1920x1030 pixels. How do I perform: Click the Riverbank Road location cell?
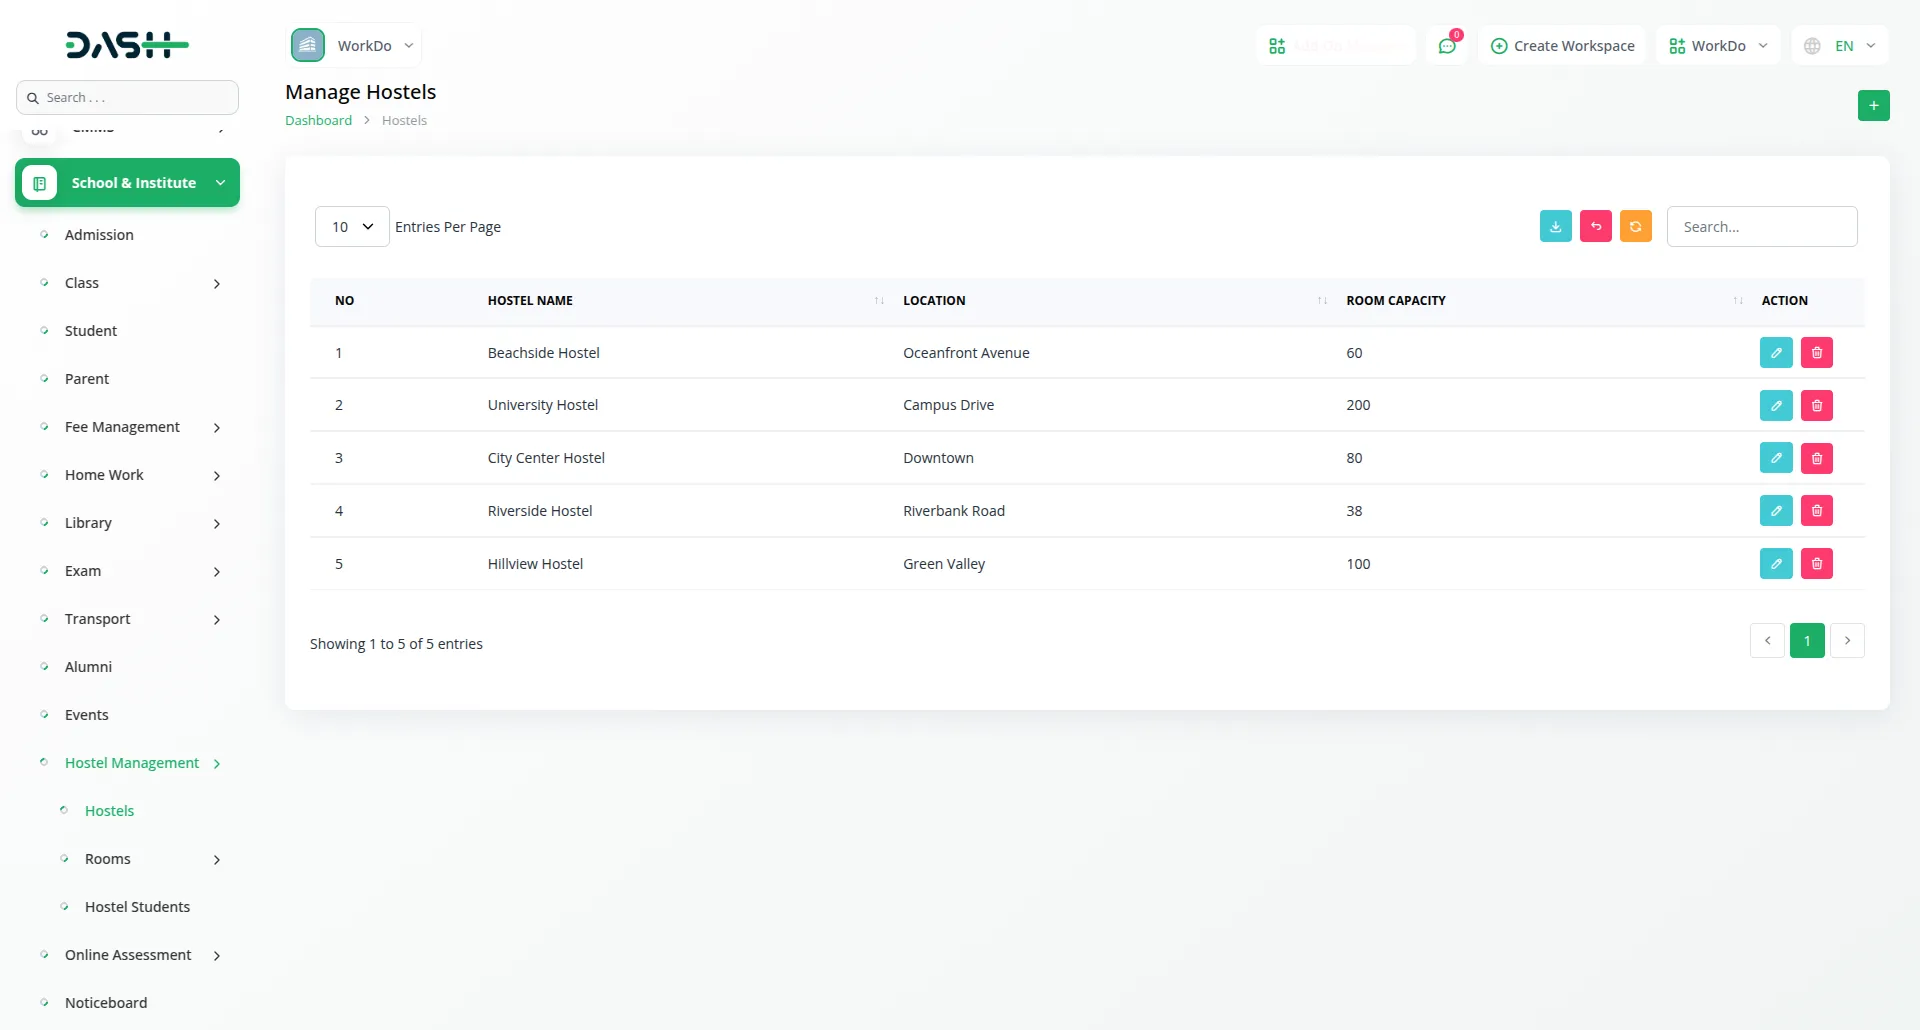[954, 511]
